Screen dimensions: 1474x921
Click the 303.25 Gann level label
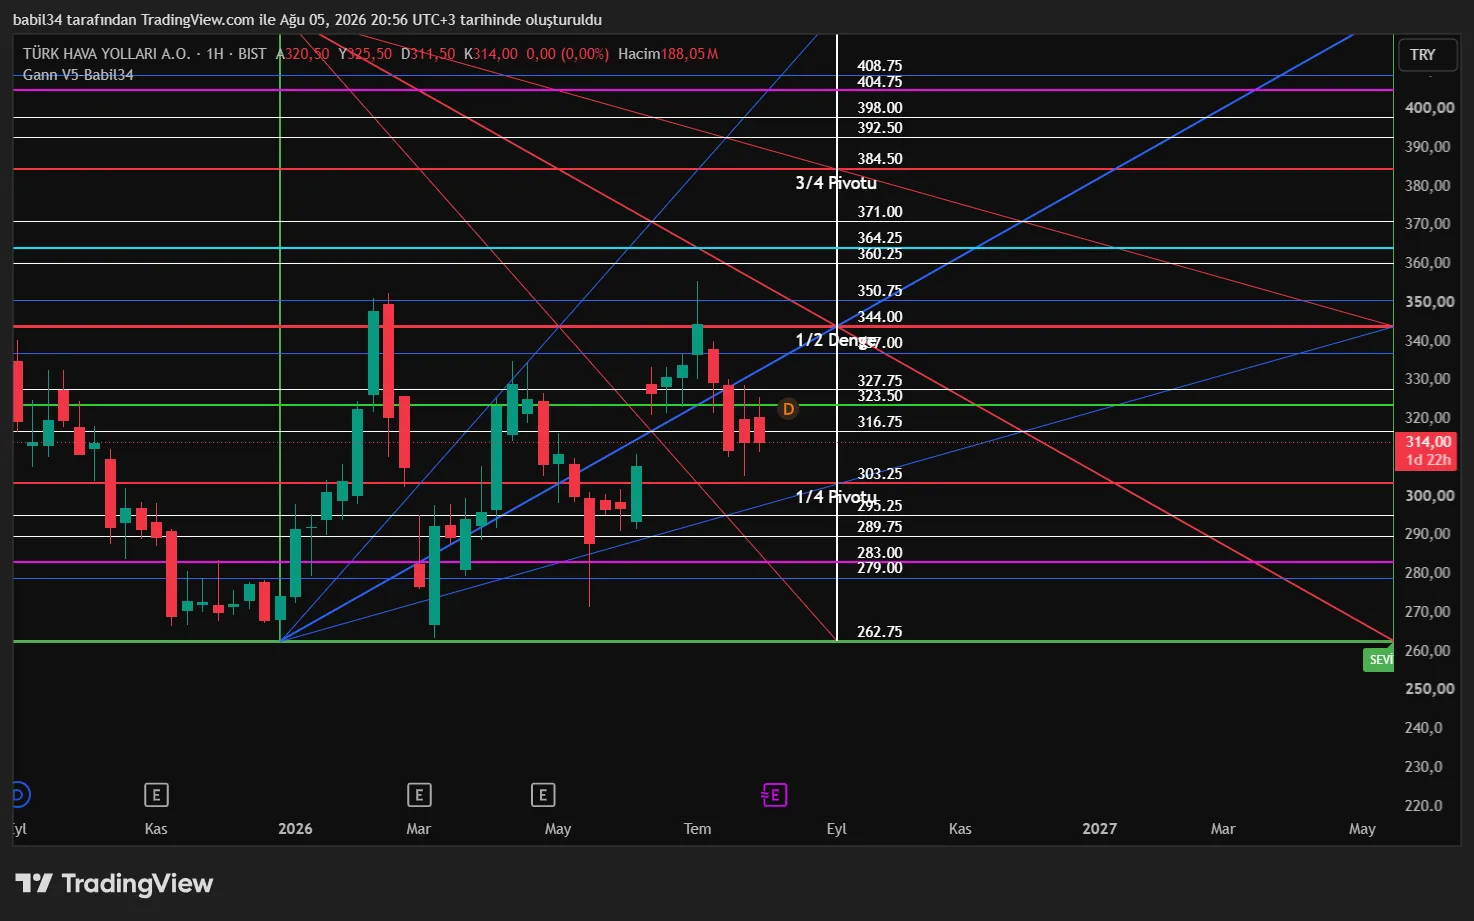point(880,474)
